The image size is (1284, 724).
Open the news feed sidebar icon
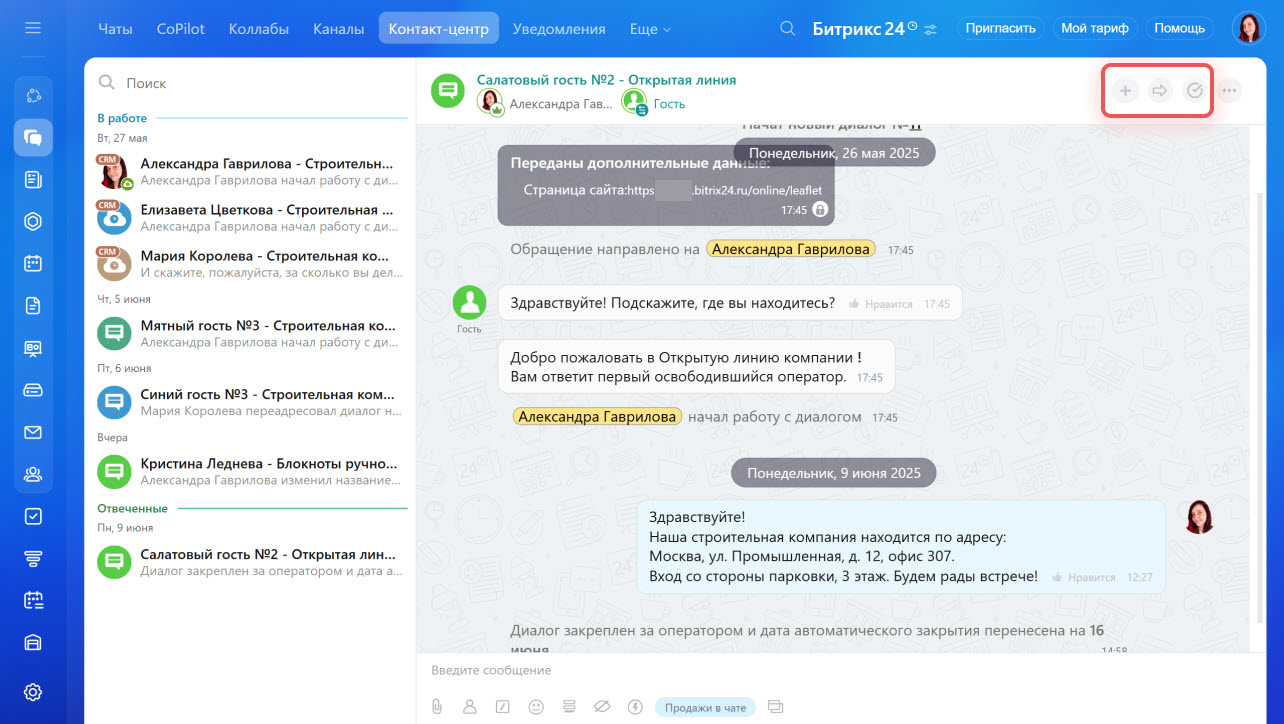point(33,180)
